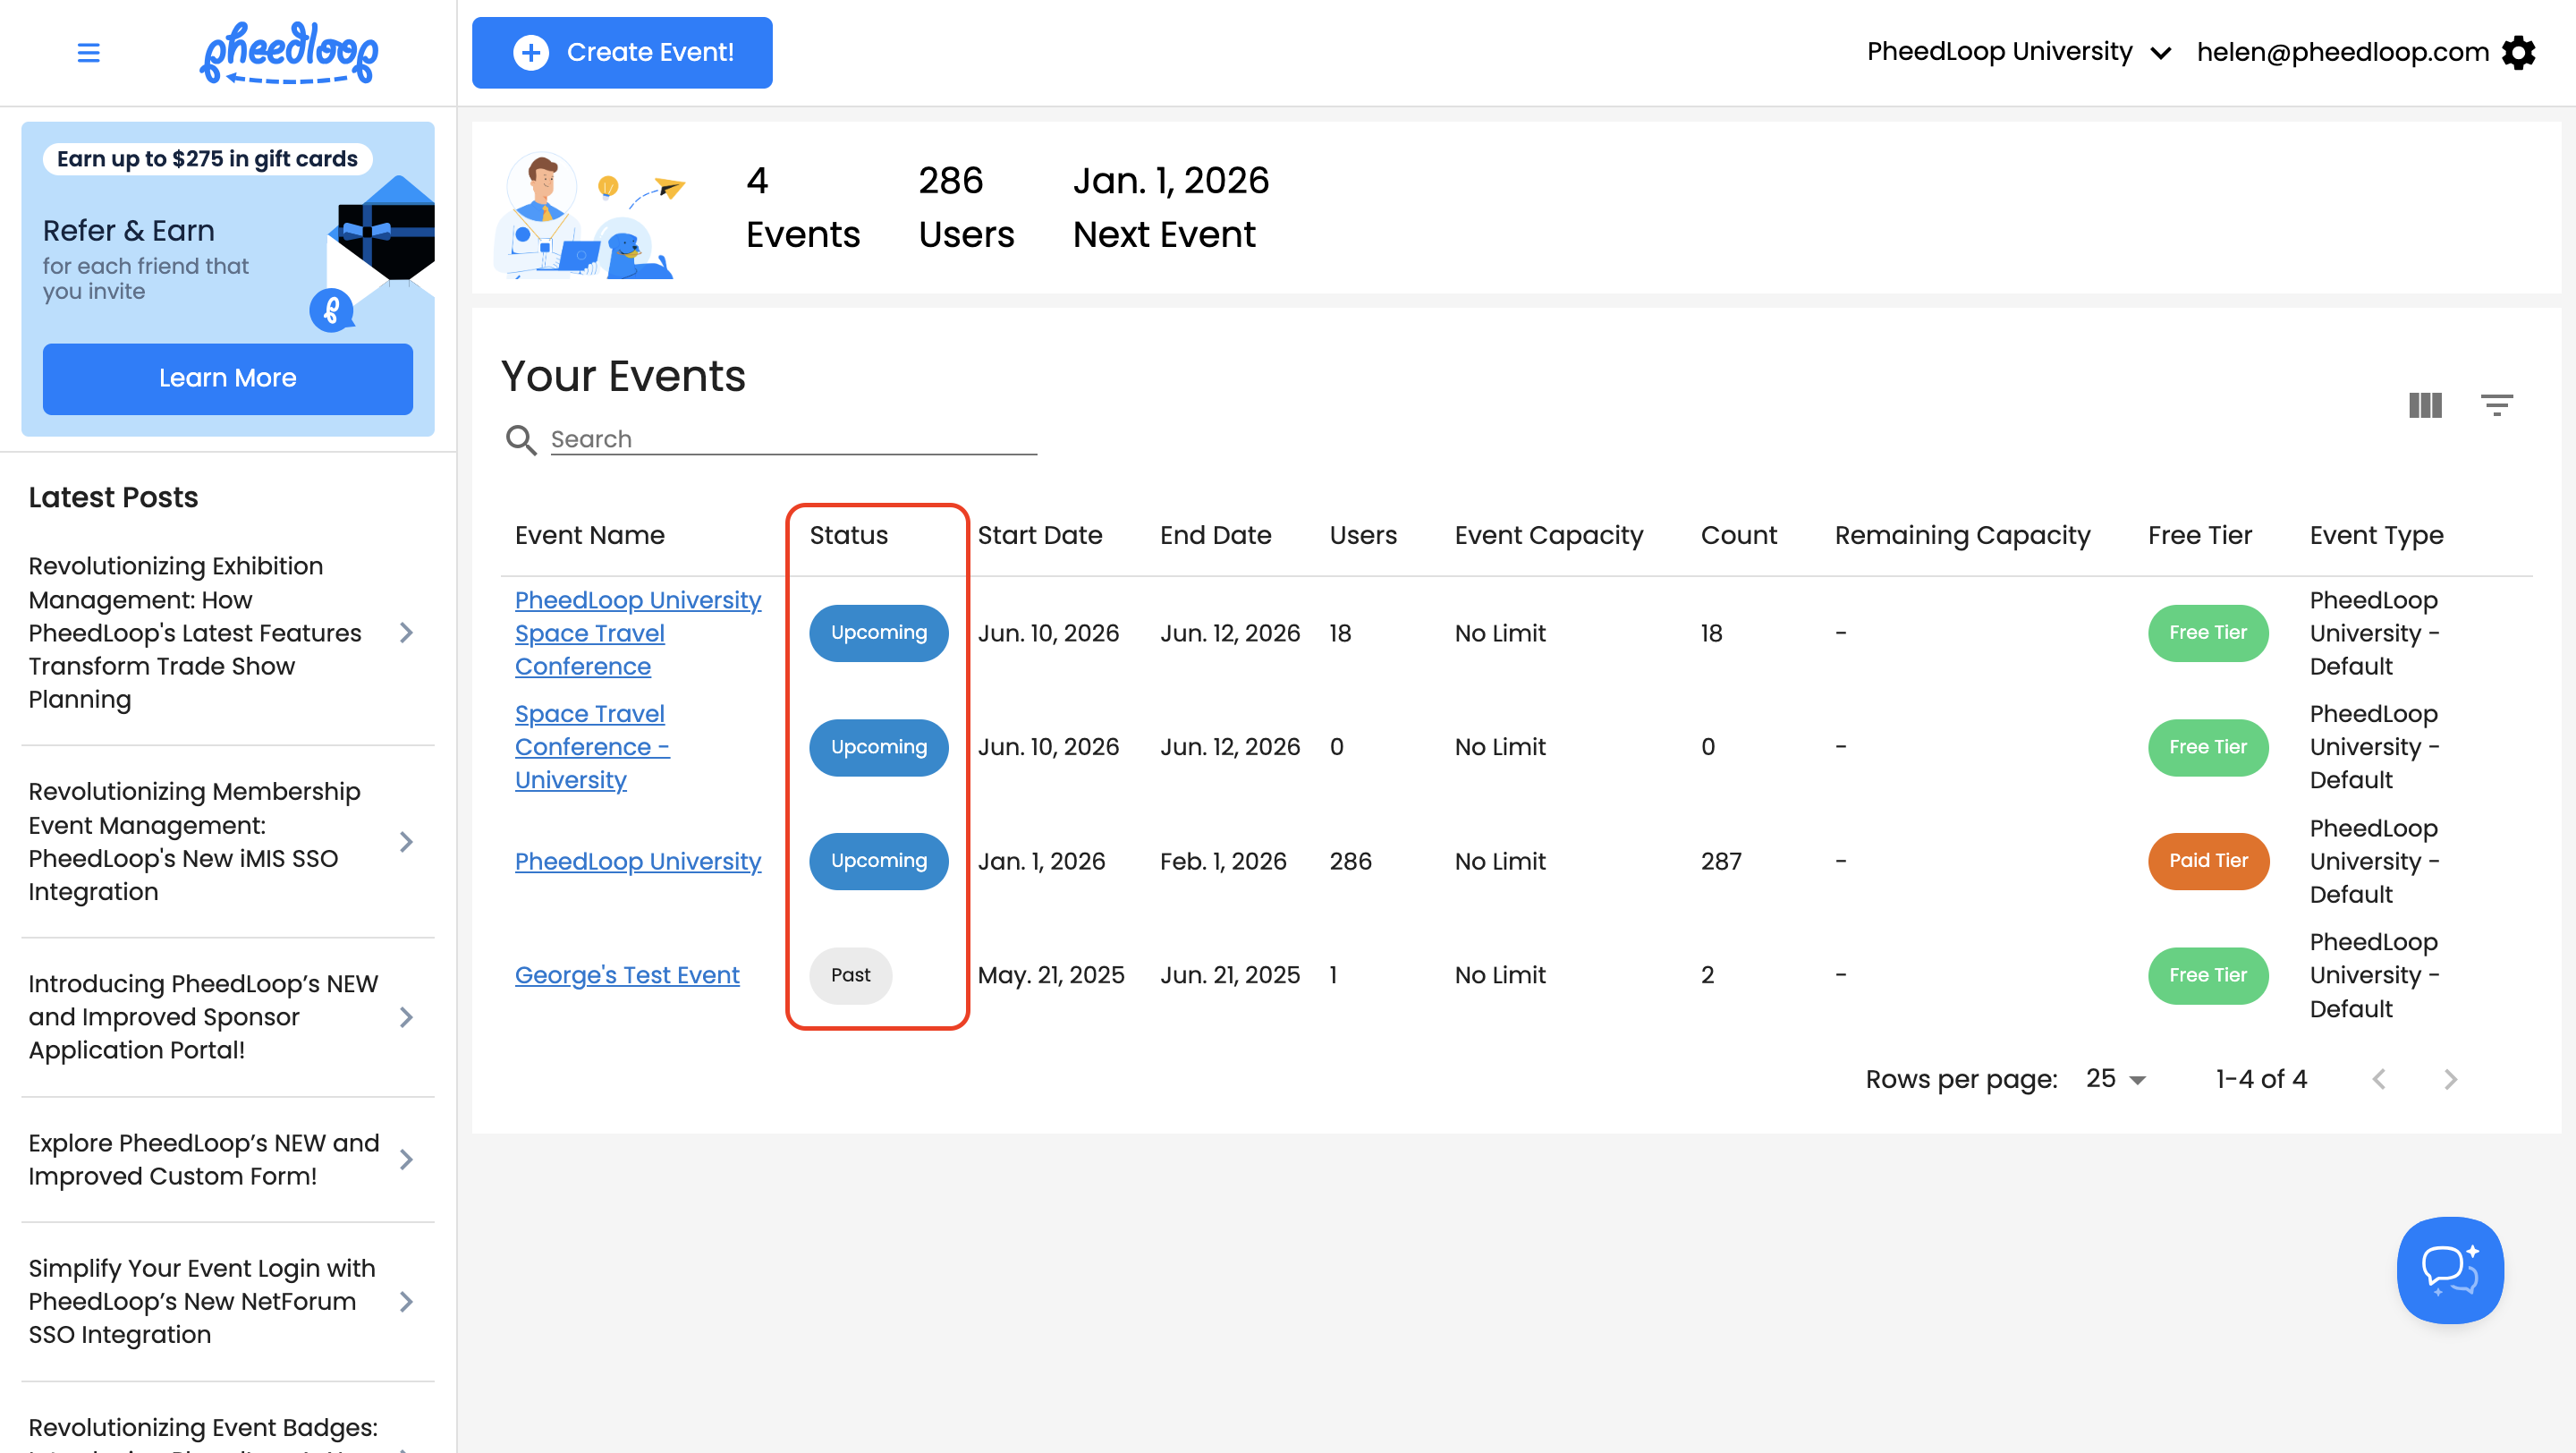The height and width of the screenshot is (1453, 2576).
Task: Expand NetForum SSO Integration post arrow
Action: (x=406, y=1301)
